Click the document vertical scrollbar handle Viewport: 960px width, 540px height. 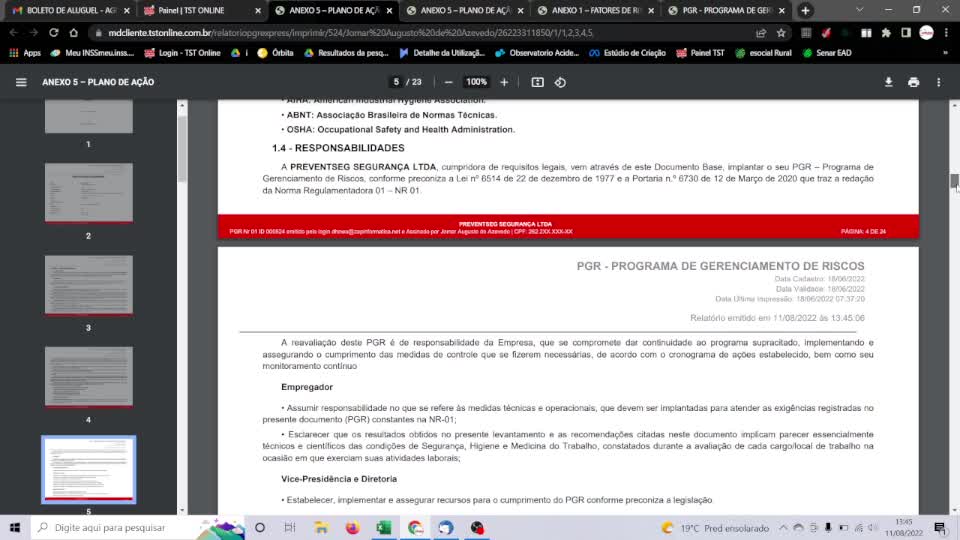coord(954,181)
